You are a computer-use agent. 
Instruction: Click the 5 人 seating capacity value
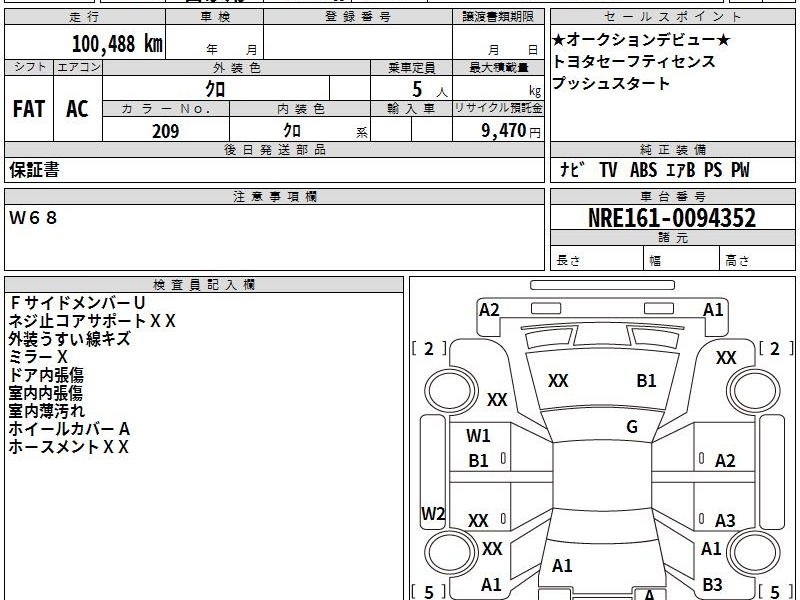[429, 89]
